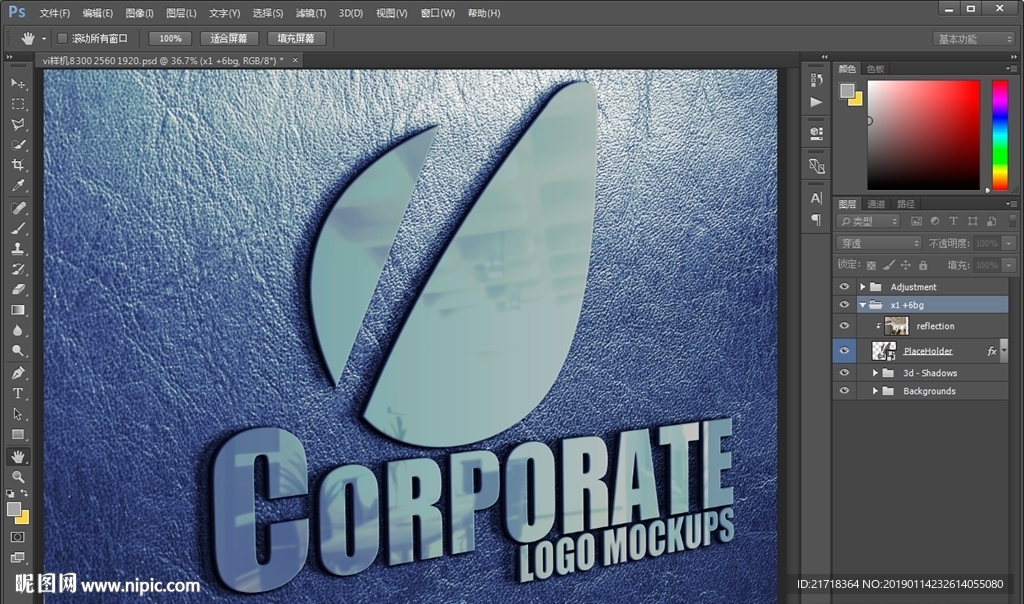1024x604 pixels.
Task: Select the Dodge tool
Action: click(18, 350)
